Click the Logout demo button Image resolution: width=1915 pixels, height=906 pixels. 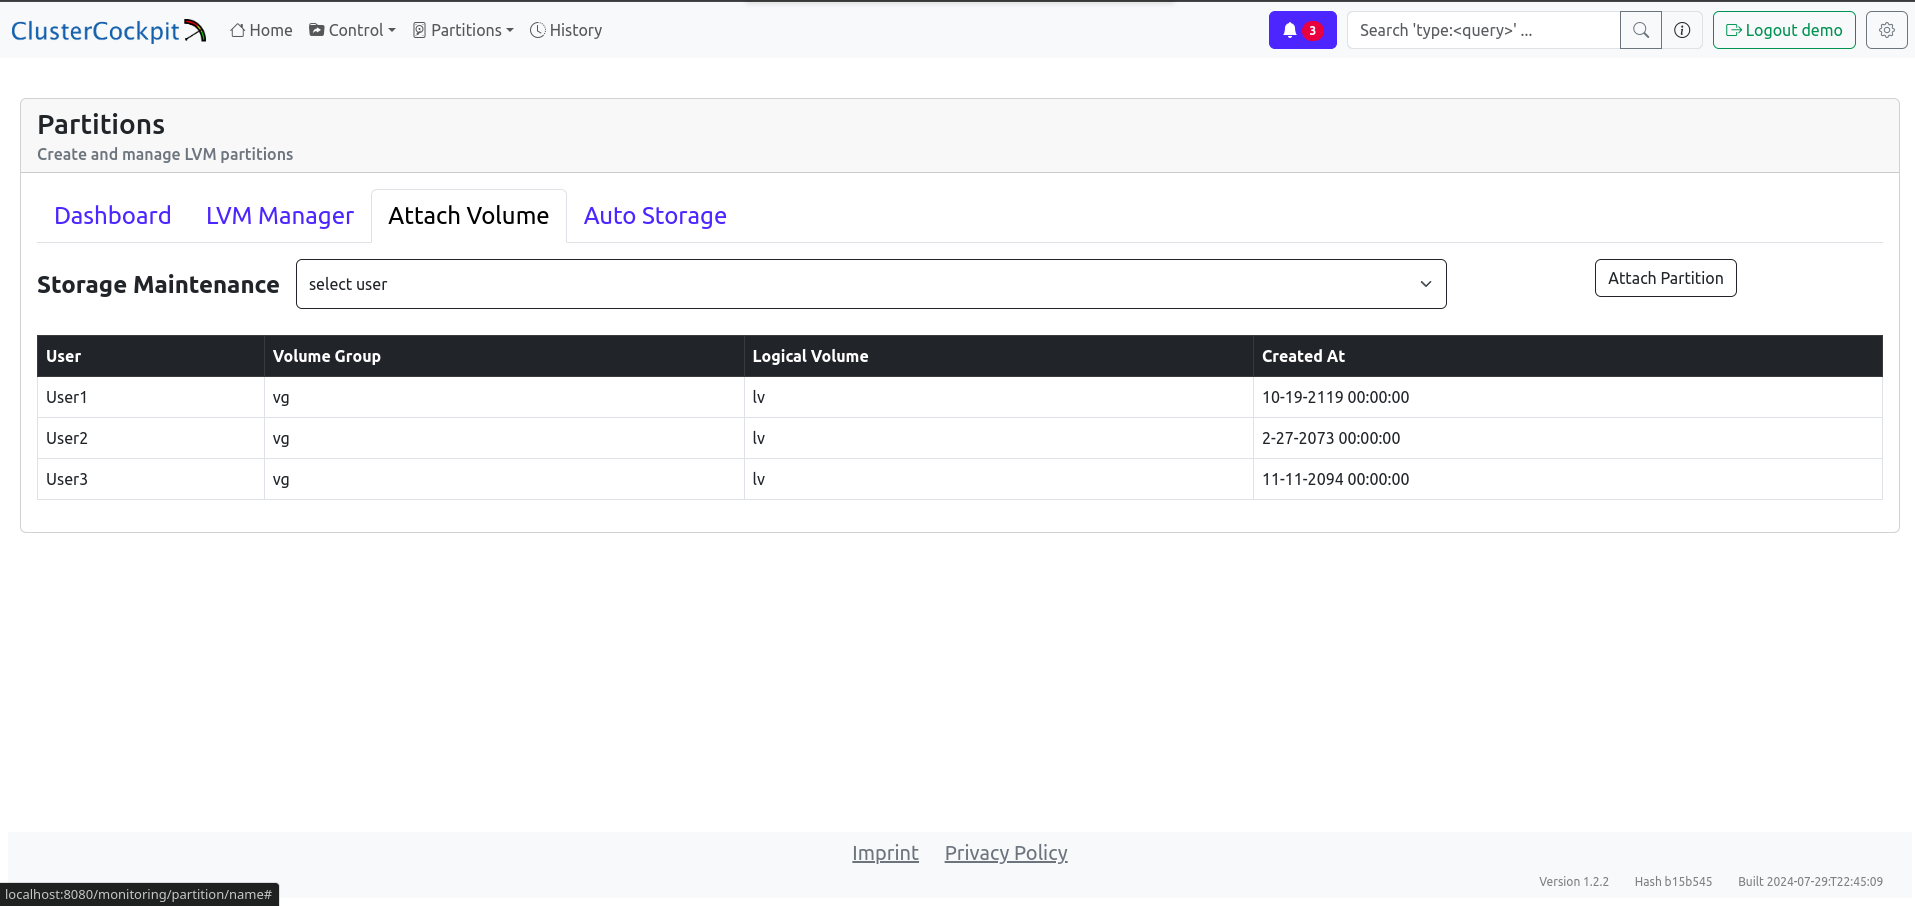click(x=1783, y=30)
